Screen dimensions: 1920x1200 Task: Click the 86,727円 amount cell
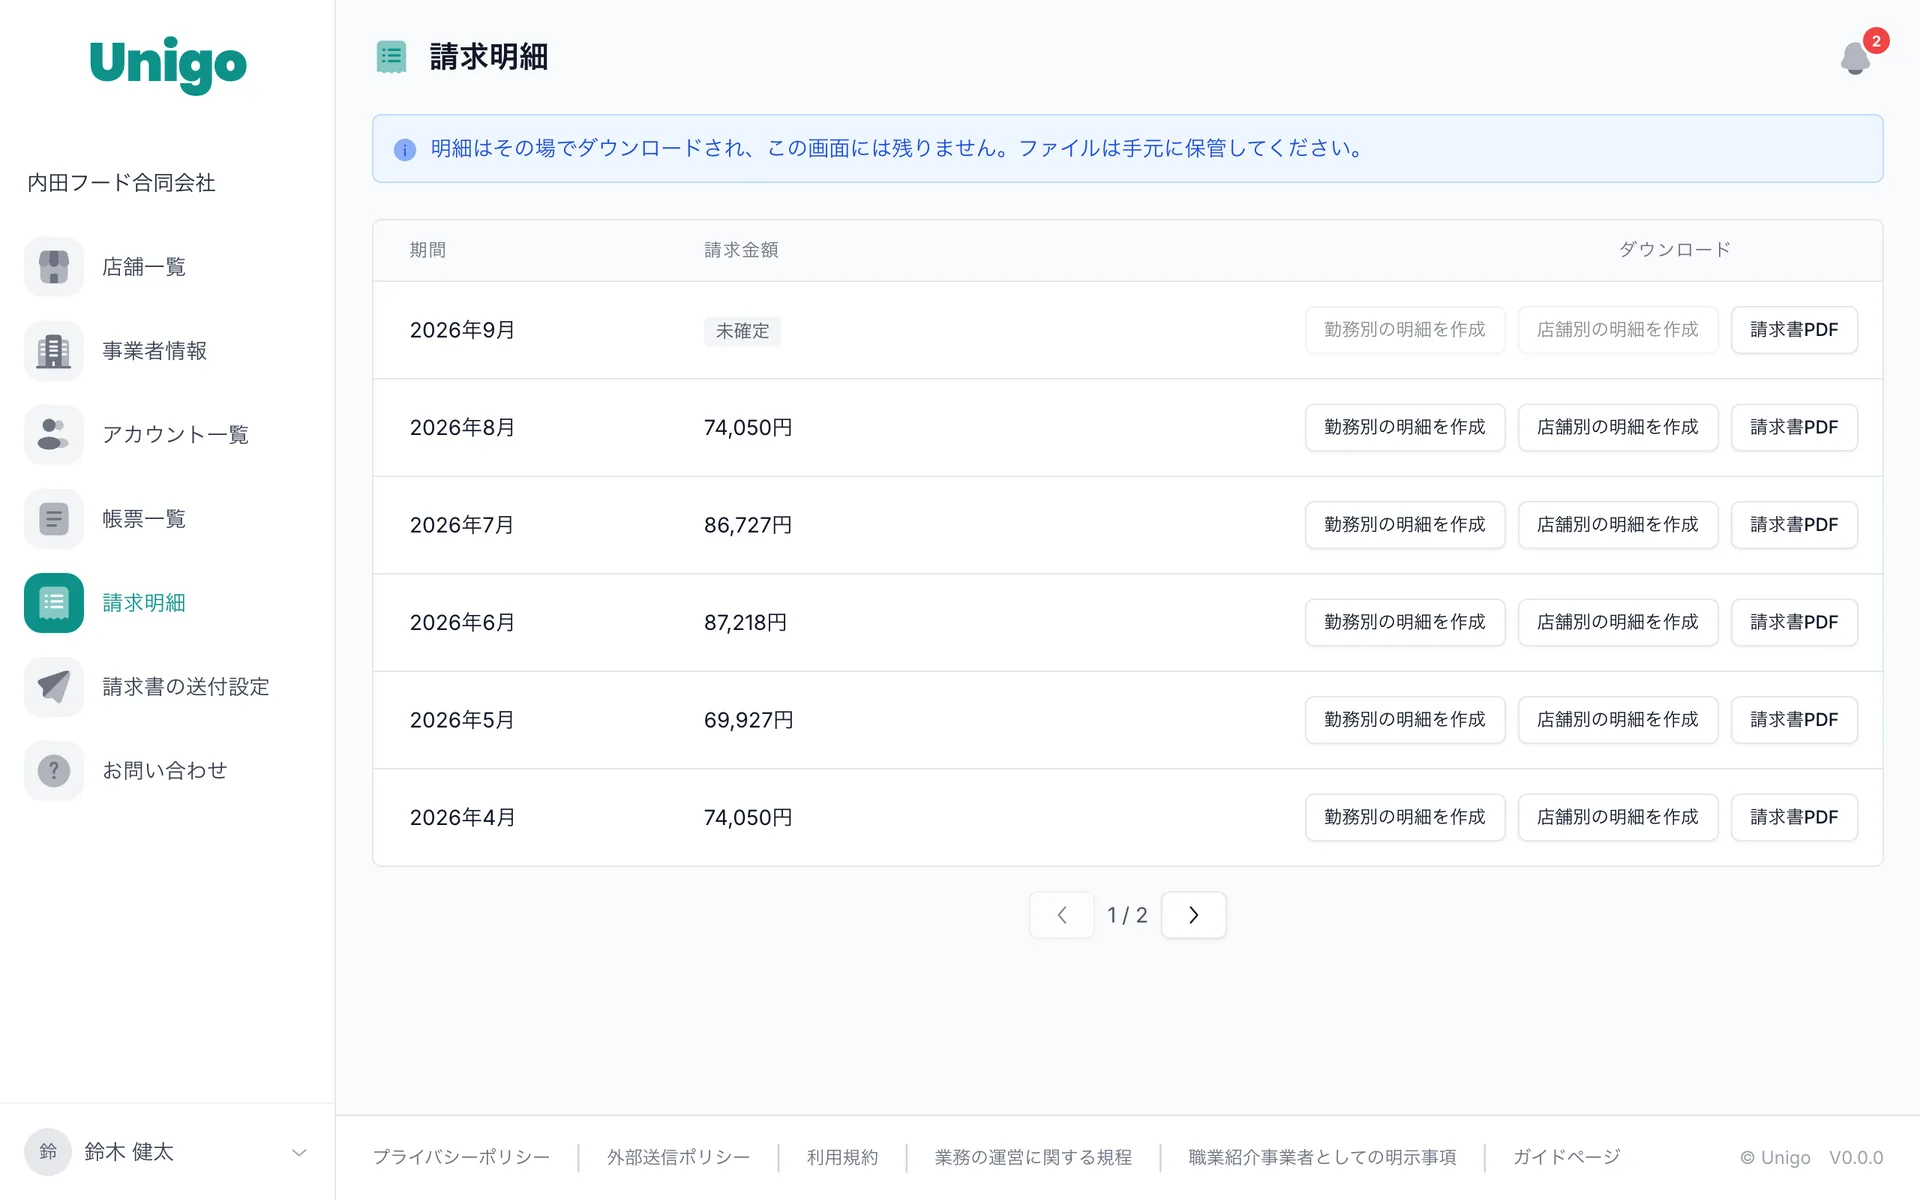[x=748, y=525]
